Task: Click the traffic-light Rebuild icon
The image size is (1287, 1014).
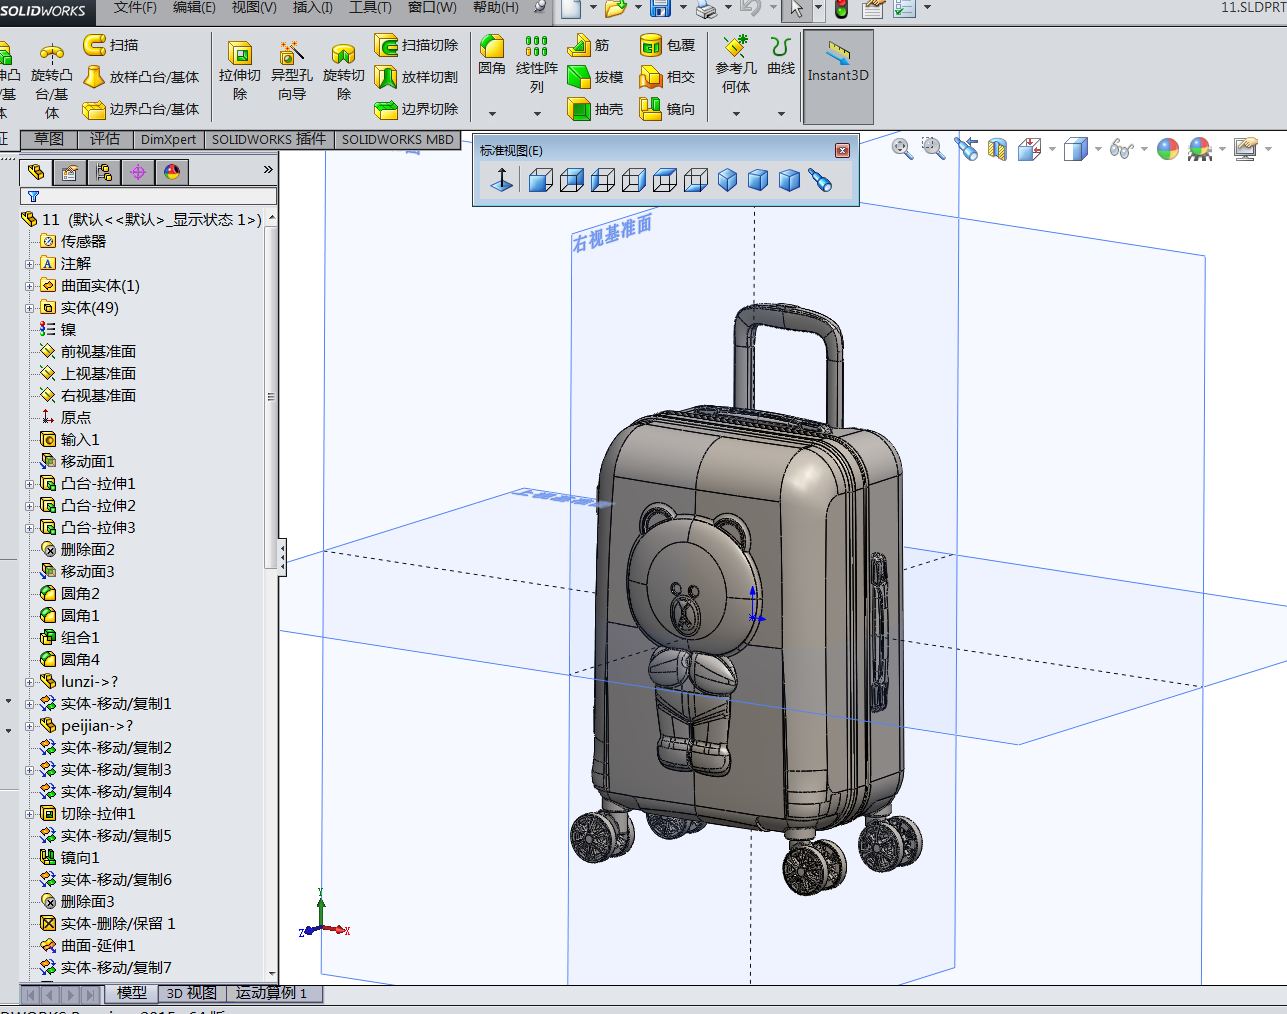Action: [842, 9]
